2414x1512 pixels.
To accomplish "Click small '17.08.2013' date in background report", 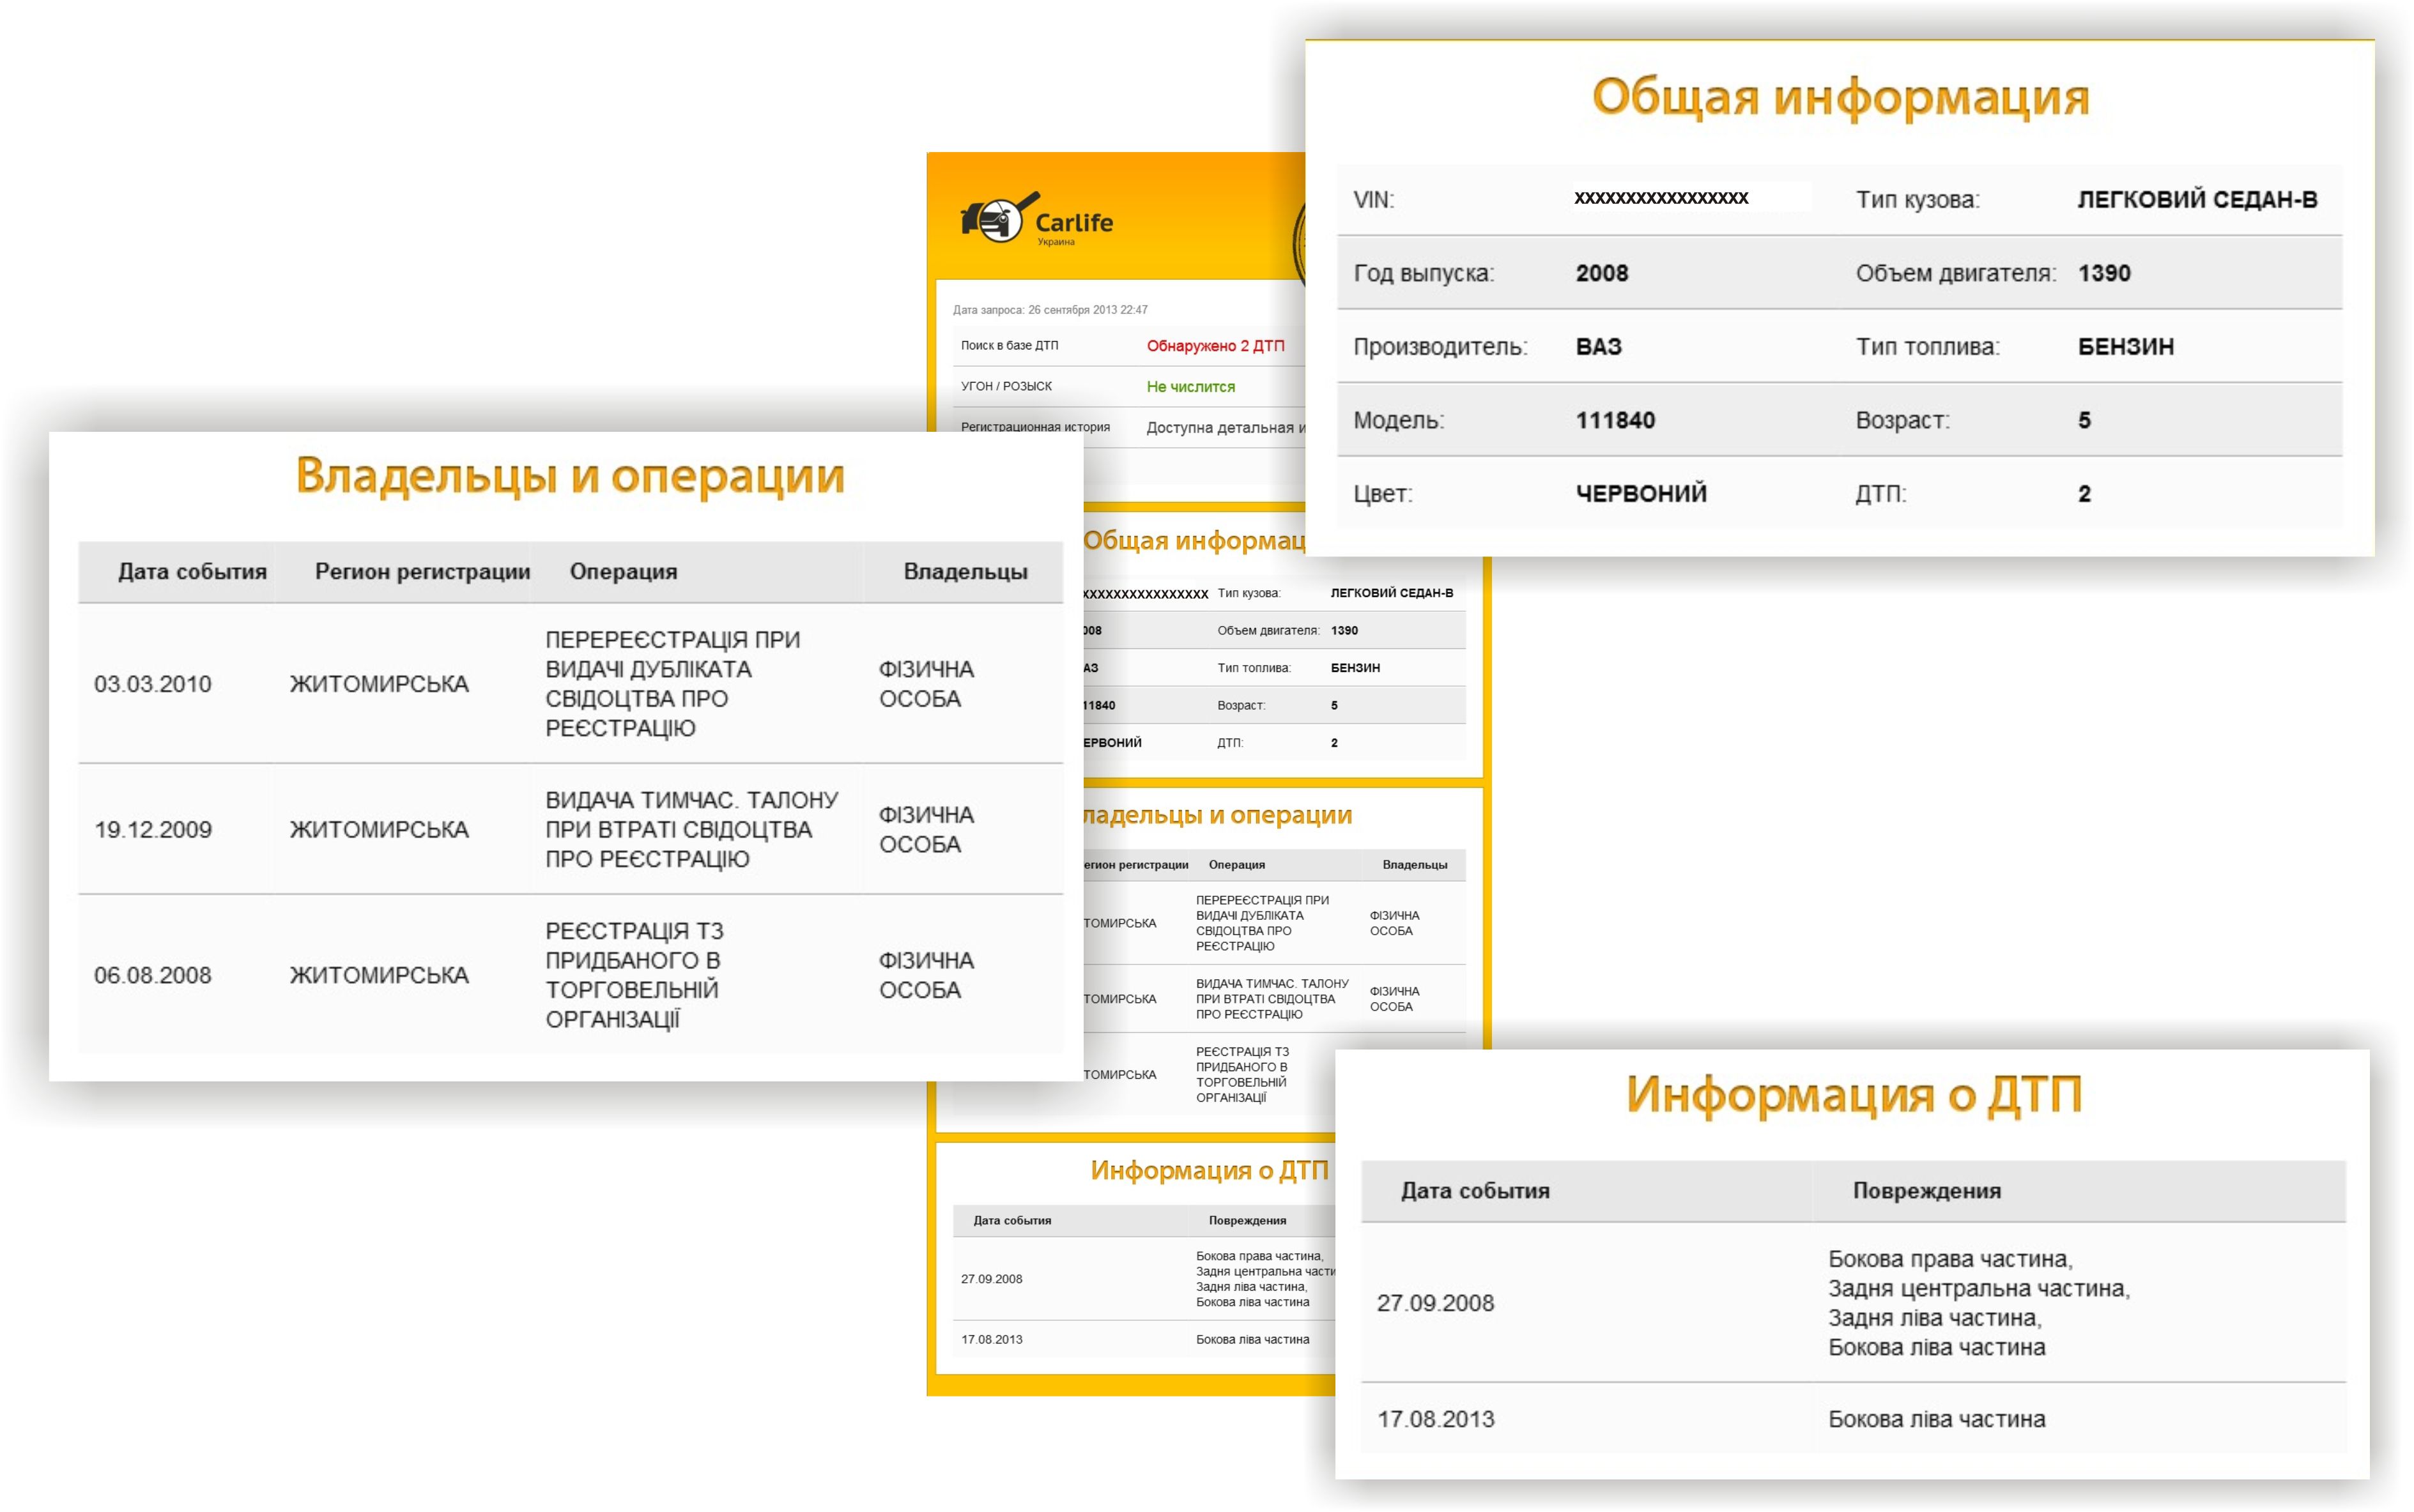I will point(991,1340).
